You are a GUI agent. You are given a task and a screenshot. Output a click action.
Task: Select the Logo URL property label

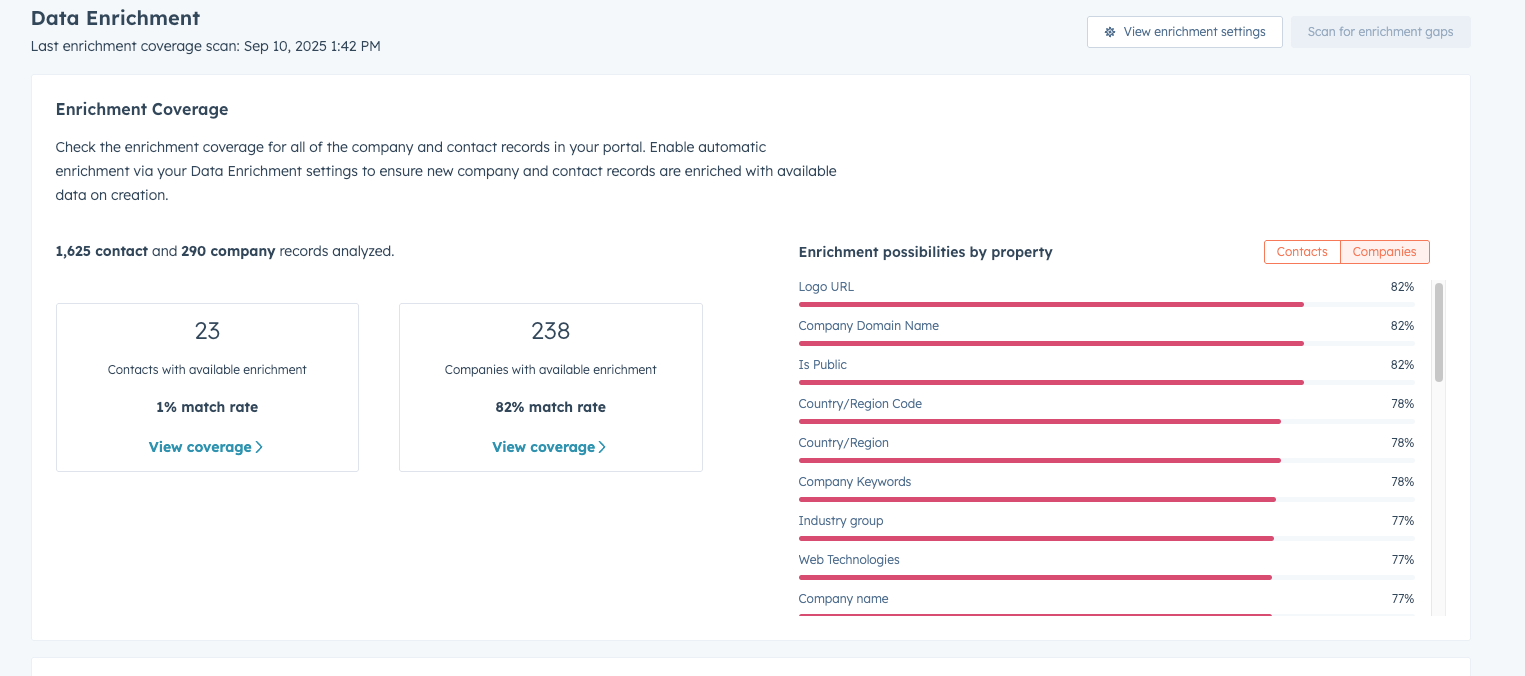[x=826, y=287]
